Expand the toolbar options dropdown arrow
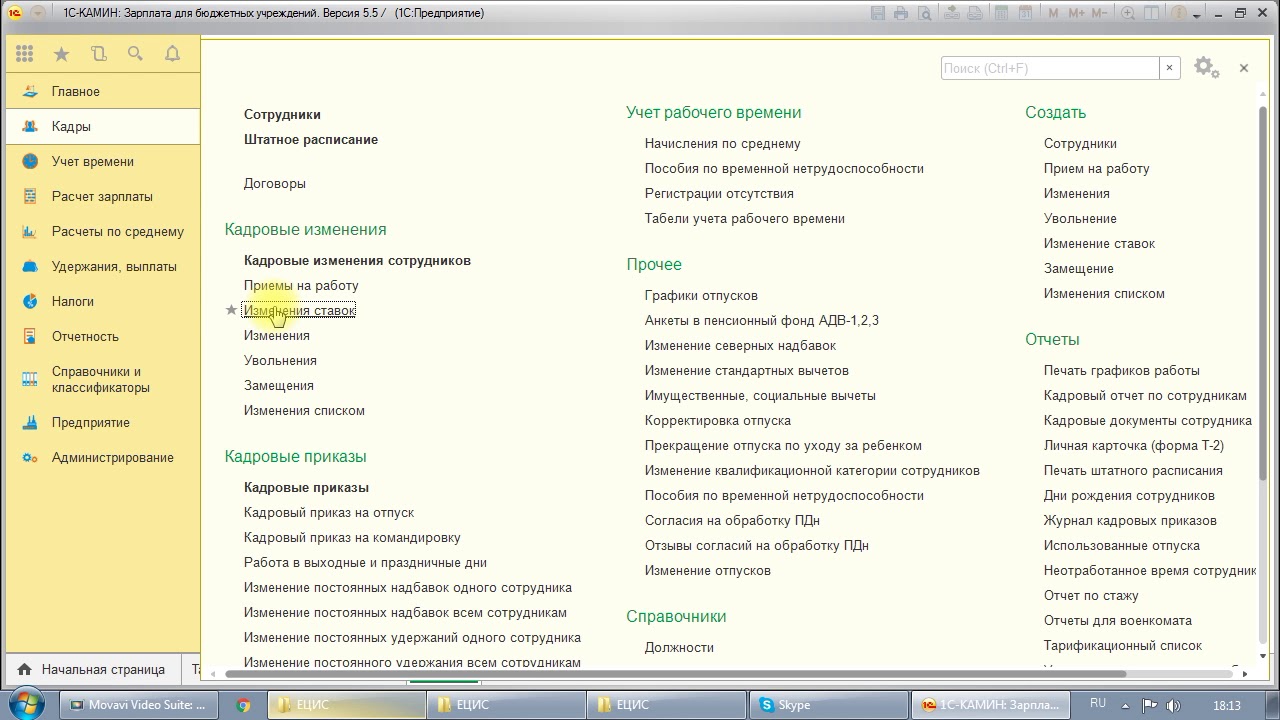 click(1197, 14)
